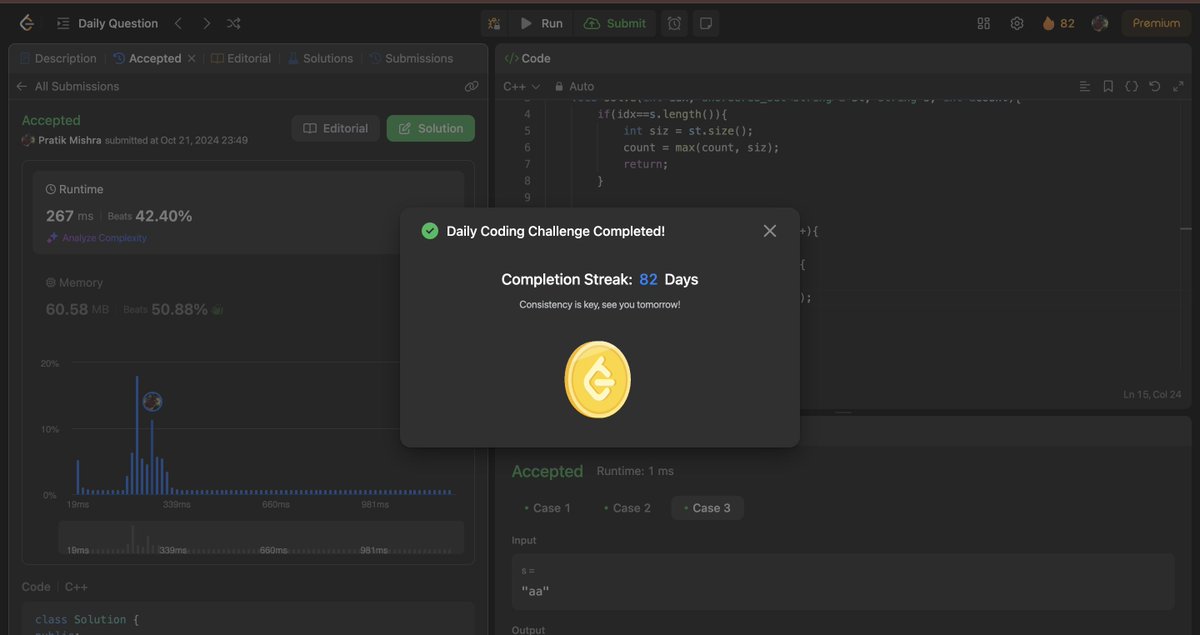Viewport: 1200px width, 635px height.
Task: Copy submission link chain icon
Action: coord(472,86)
